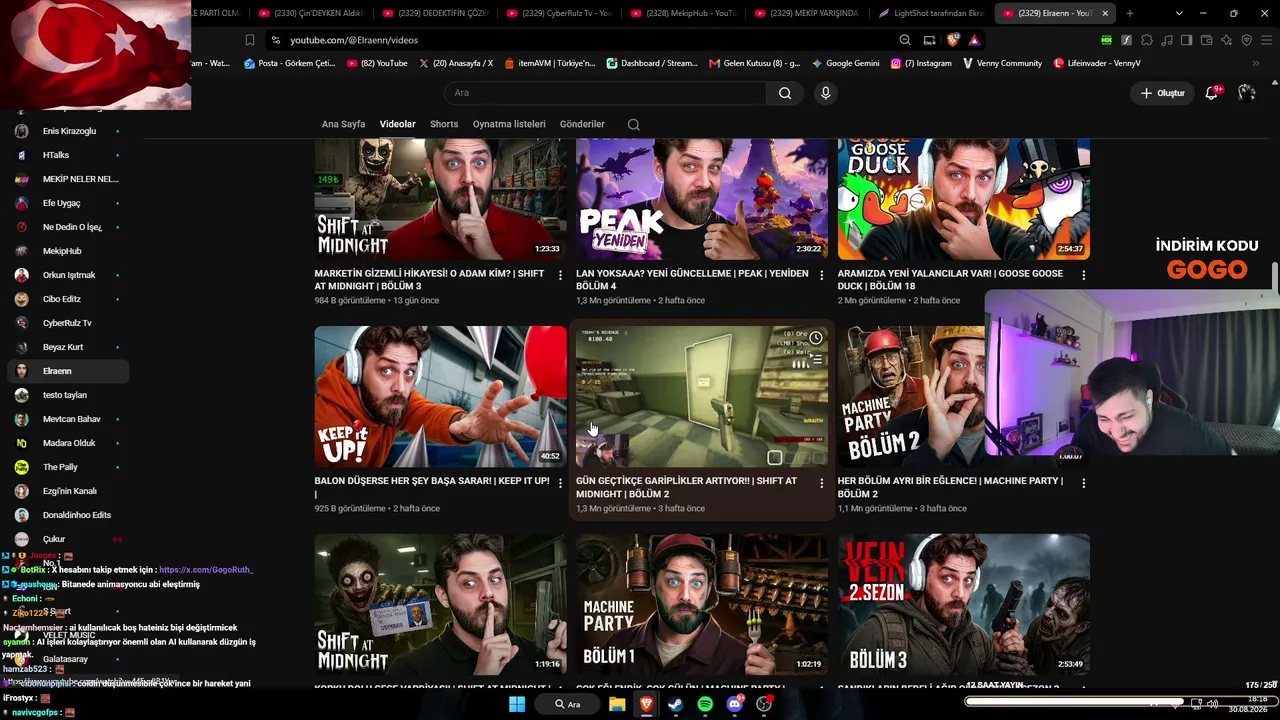Open more options for Shift at Midnight Bölüm 2
1280x720 pixels.
(x=822, y=483)
